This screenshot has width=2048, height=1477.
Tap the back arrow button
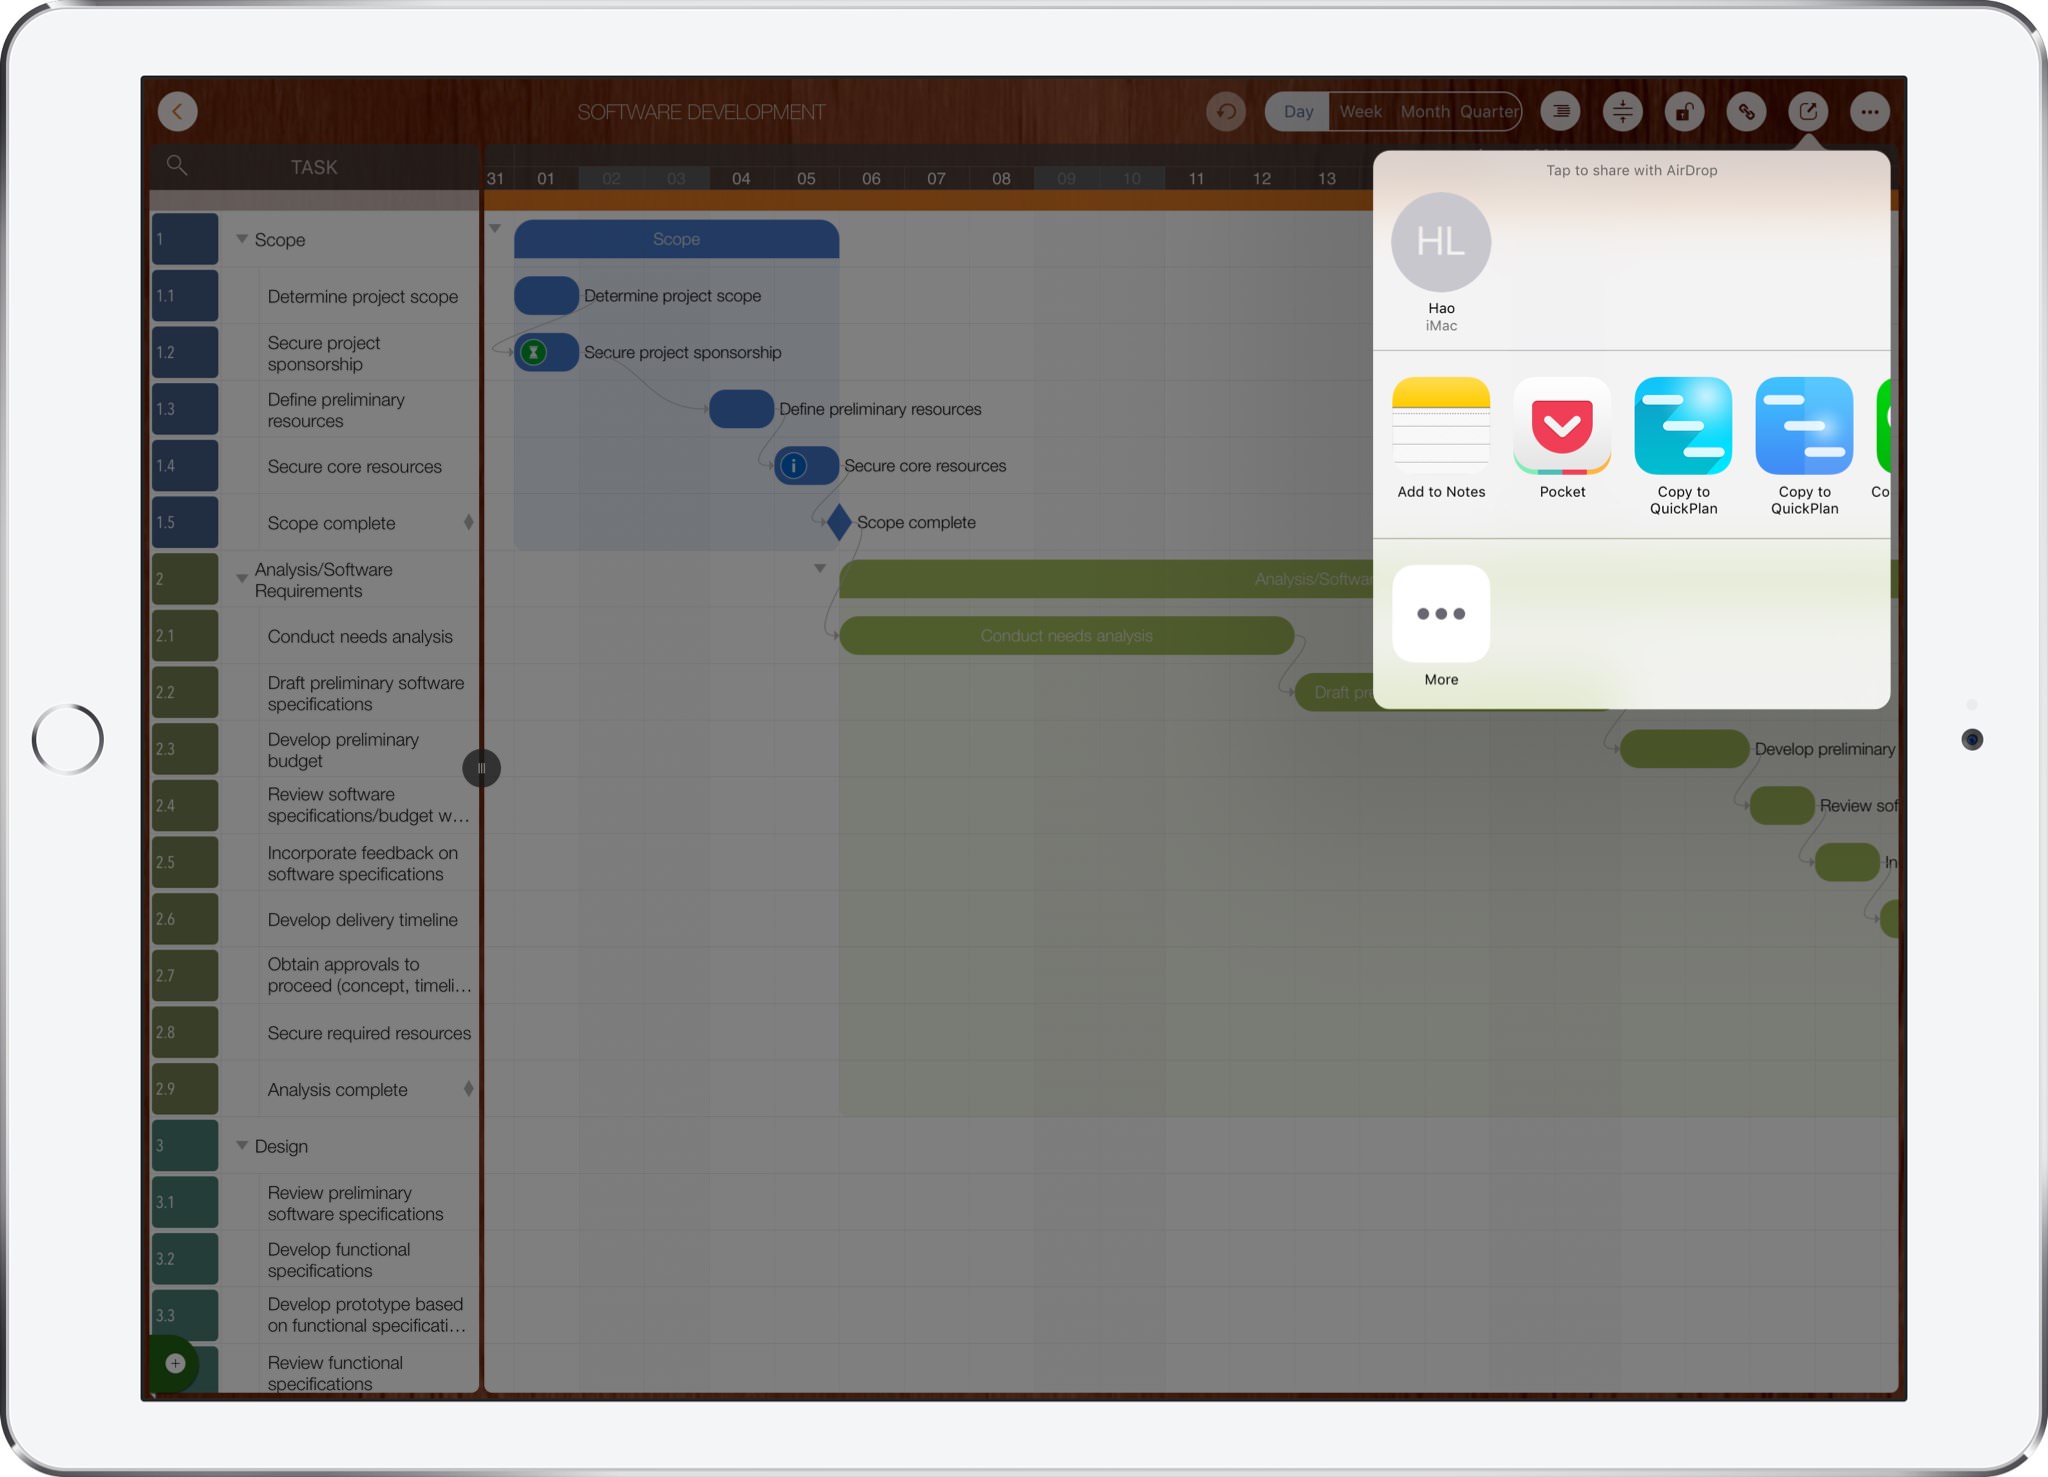click(178, 111)
